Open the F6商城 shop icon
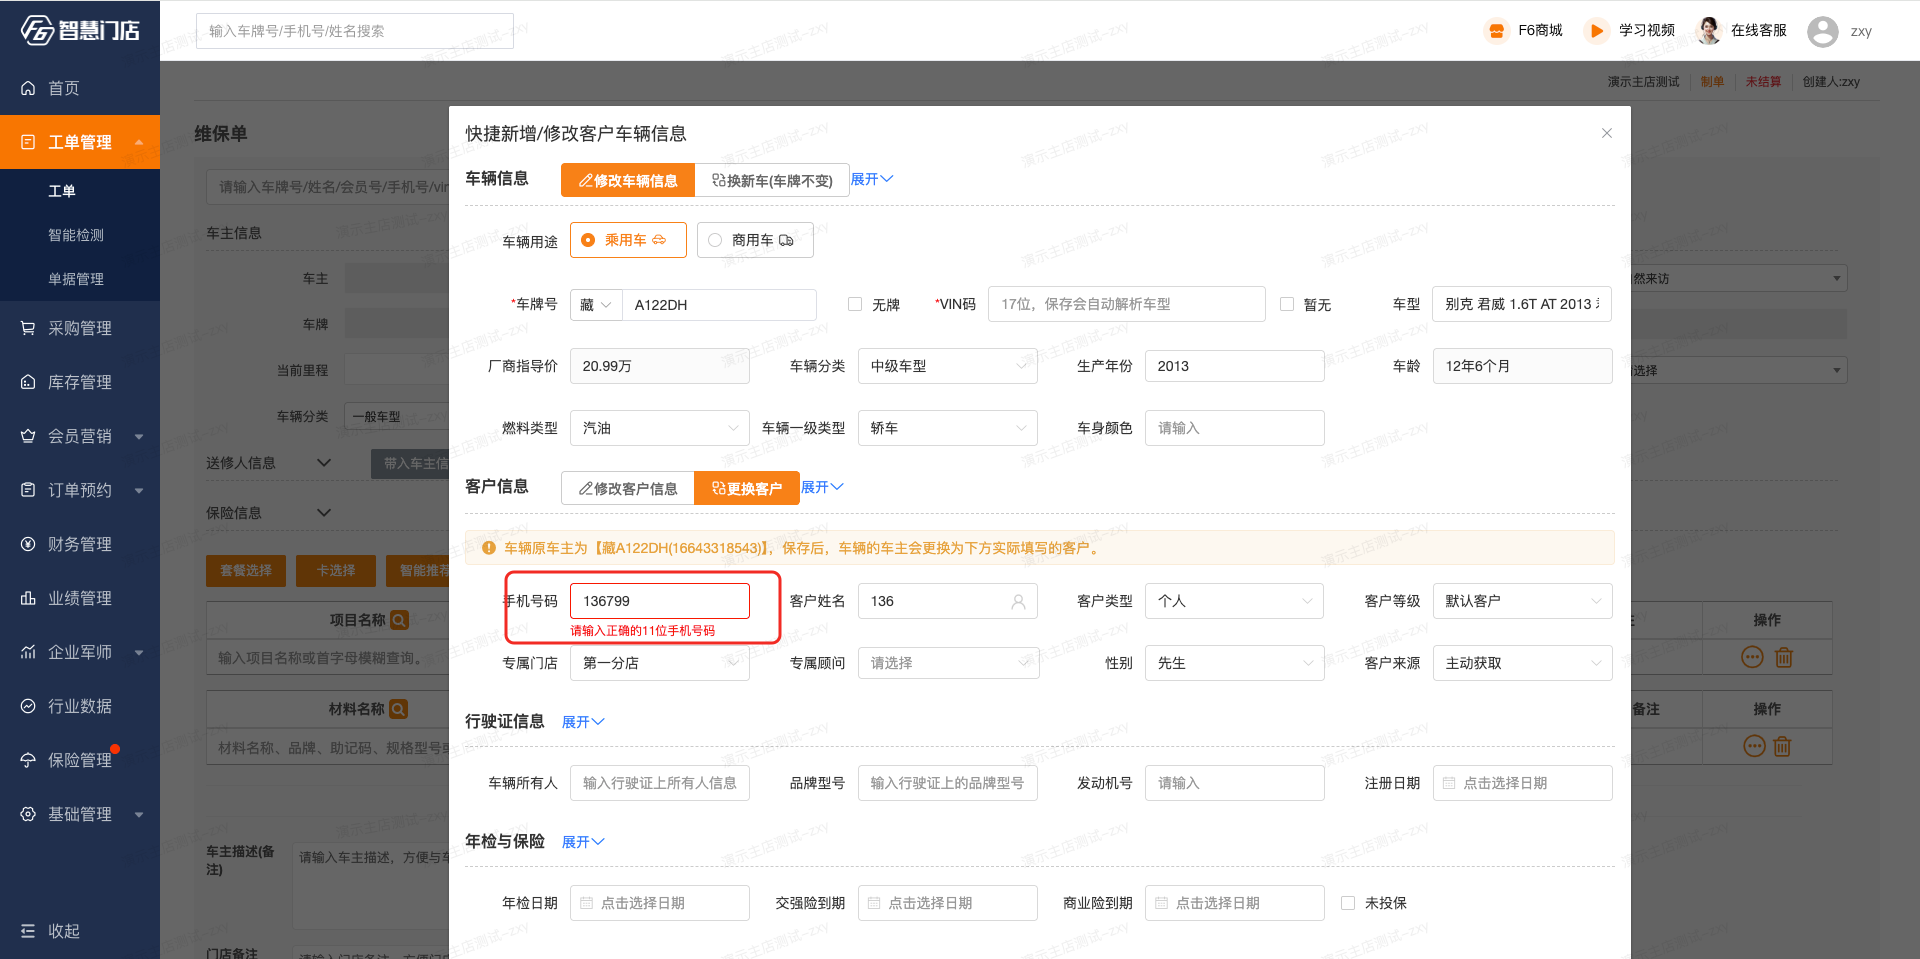The height and width of the screenshot is (959, 1920). pyautogui.click(x=1496, y=31)
